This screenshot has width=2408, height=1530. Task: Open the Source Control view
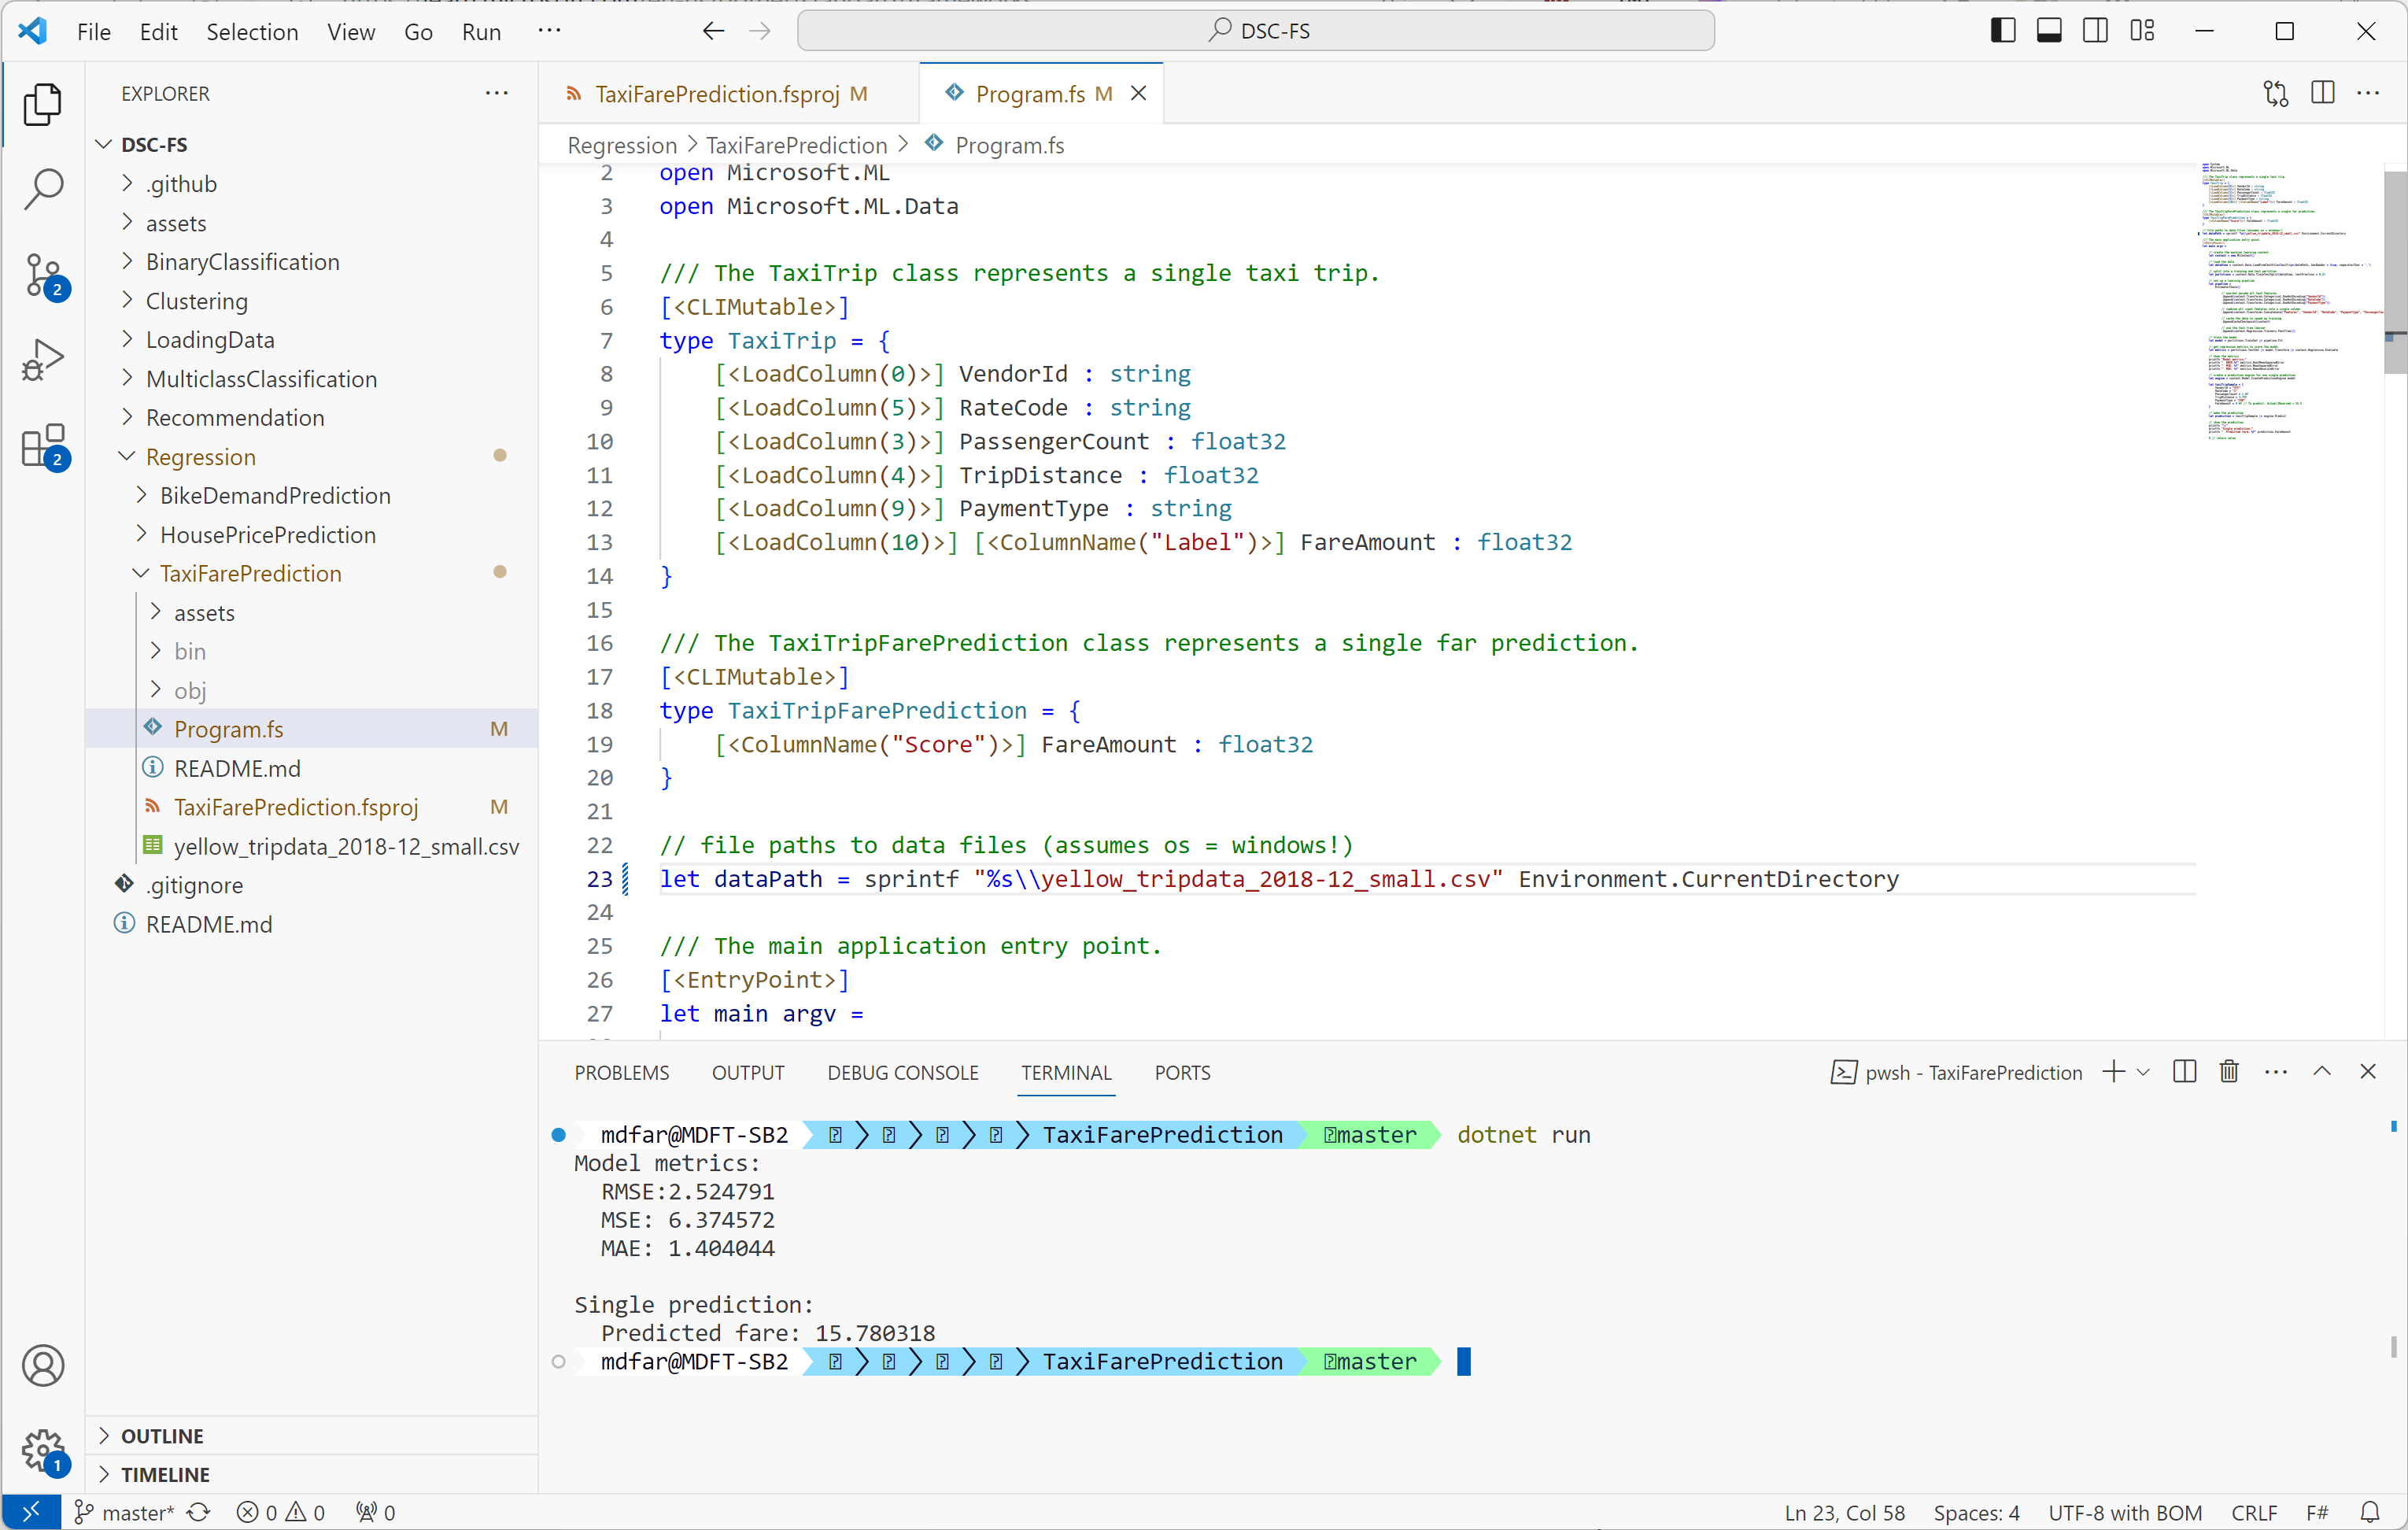[x=43, y=275]
